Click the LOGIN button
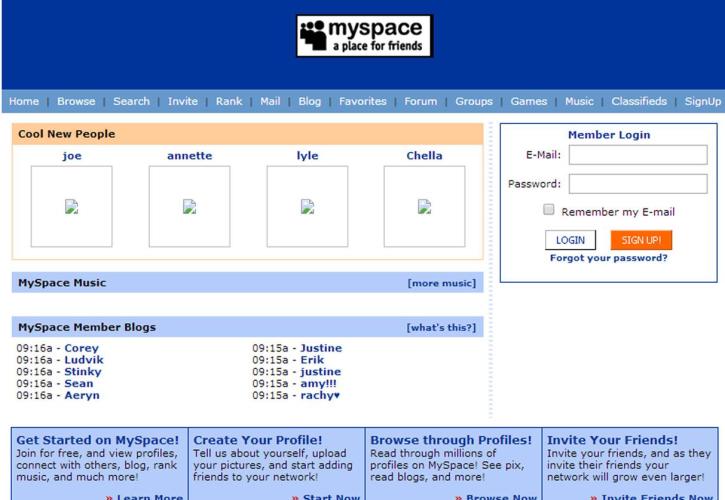The width and height of the screenshot is (725, 500). click(570, 240)
